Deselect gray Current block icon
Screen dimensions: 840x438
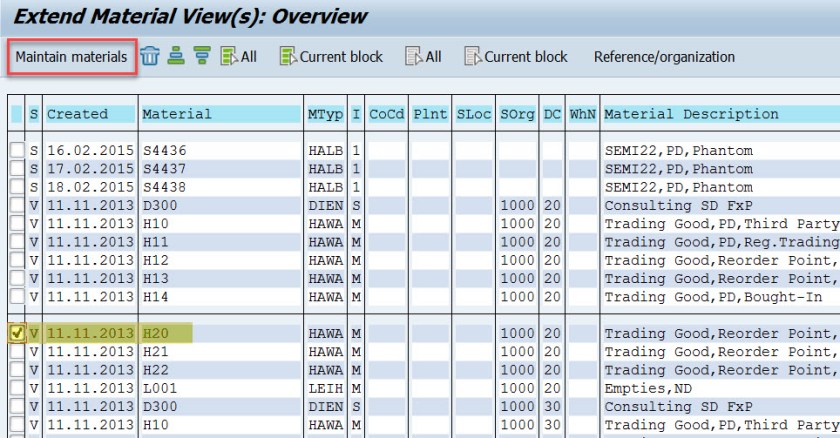[516, 56]
